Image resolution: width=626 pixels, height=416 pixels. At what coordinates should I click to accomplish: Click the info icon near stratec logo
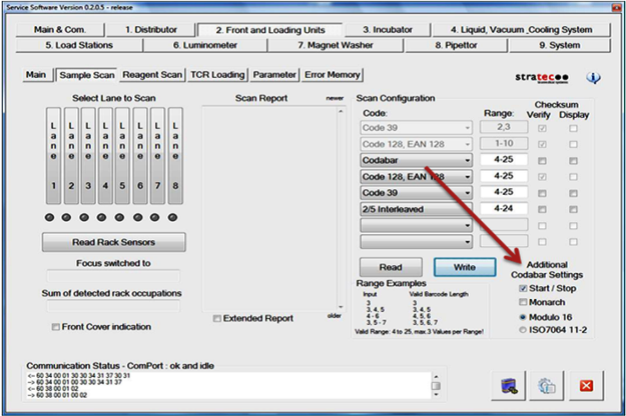[x=593, y=78]
